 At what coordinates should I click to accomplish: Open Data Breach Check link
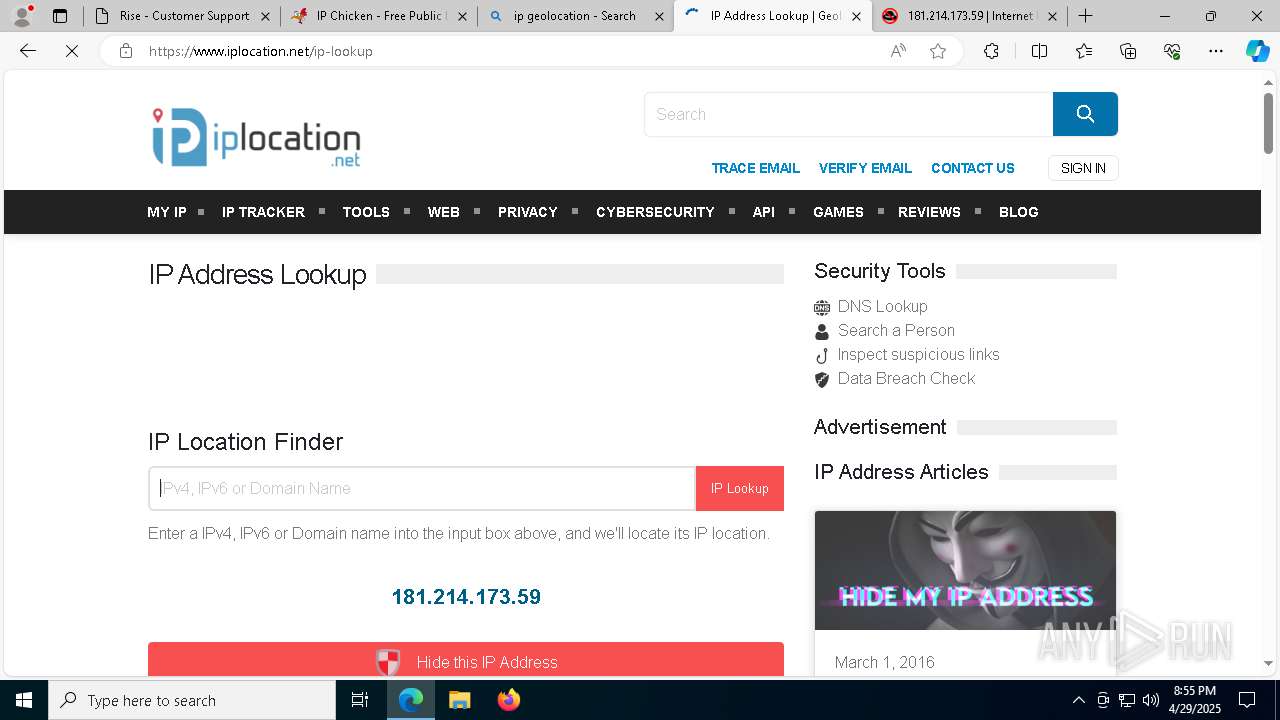coord(906,378)
